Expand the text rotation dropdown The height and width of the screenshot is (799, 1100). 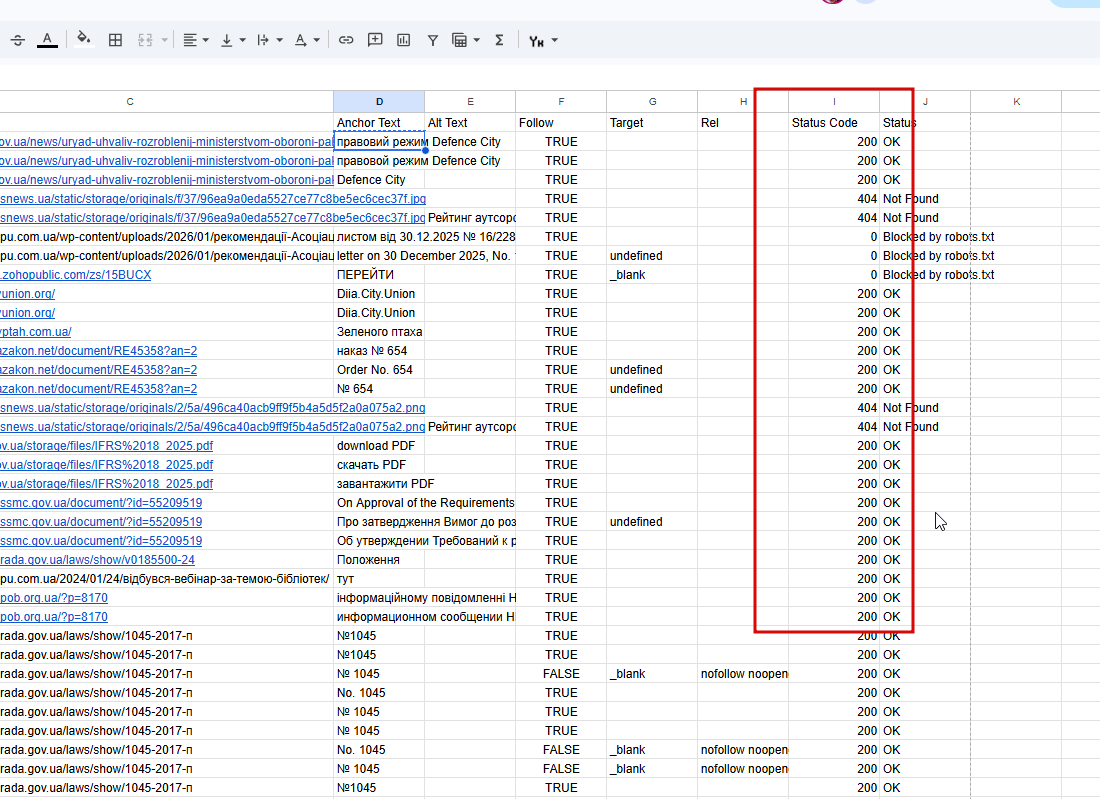pos(309,40)
